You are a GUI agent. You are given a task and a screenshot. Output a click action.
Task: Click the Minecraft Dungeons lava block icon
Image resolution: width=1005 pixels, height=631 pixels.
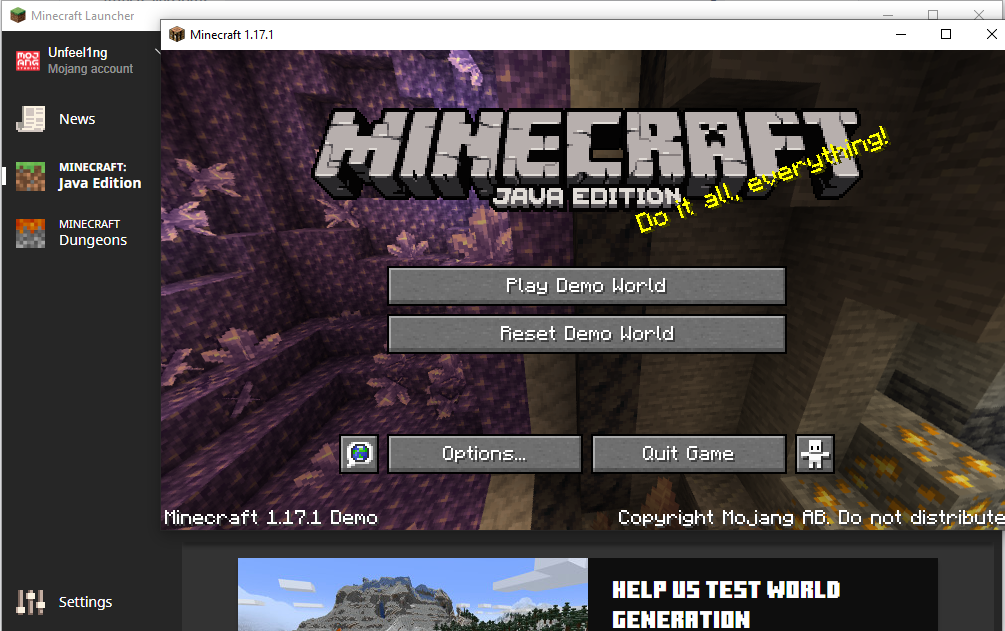point(30,233)
